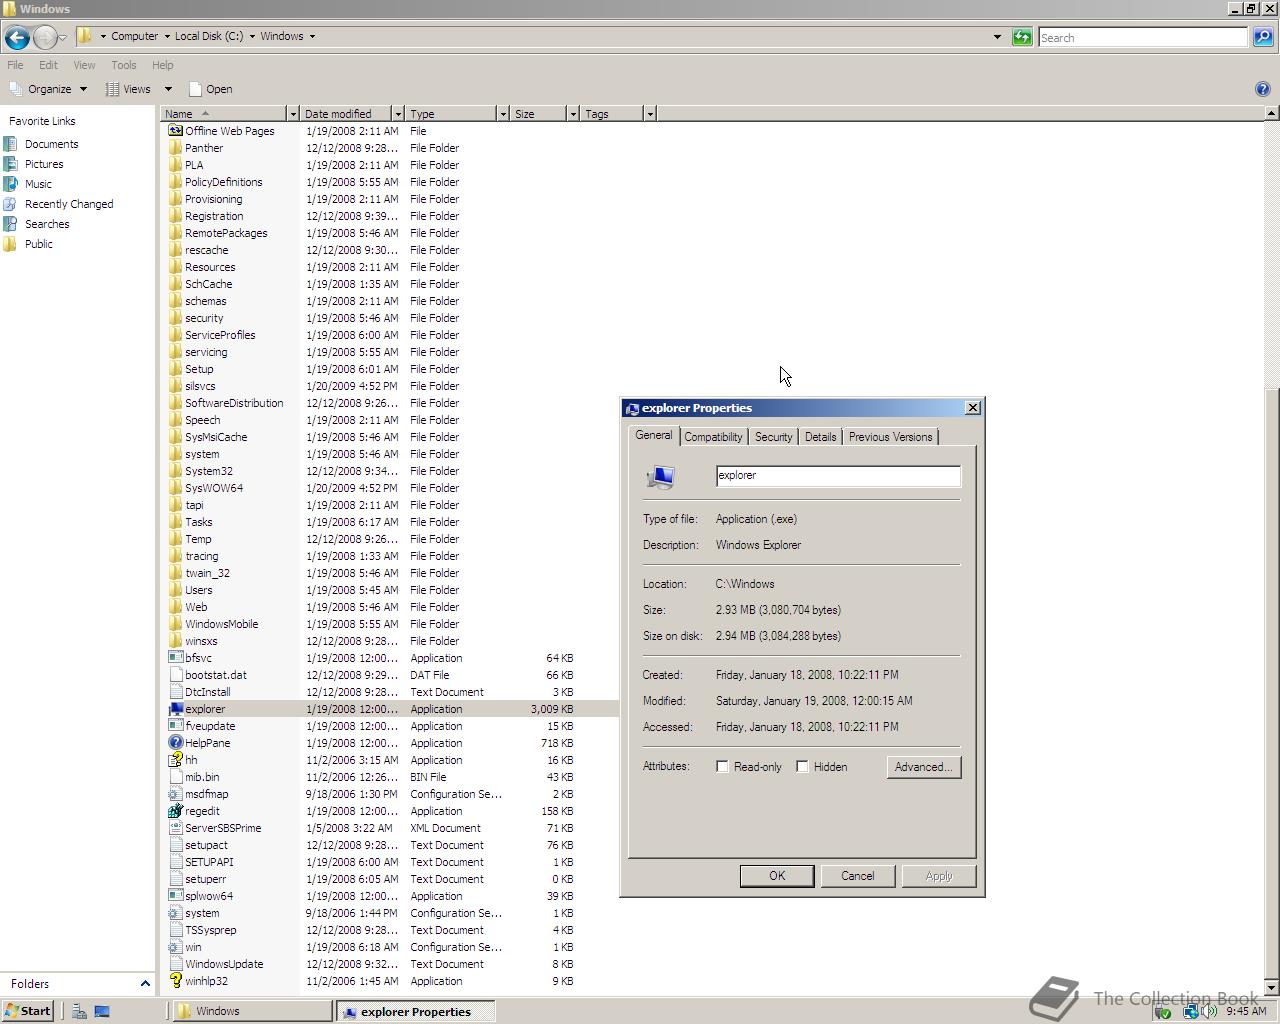Select the bootstat.dat file
The width and height of the screenshot is (1280, 1024).
[216, 675]
